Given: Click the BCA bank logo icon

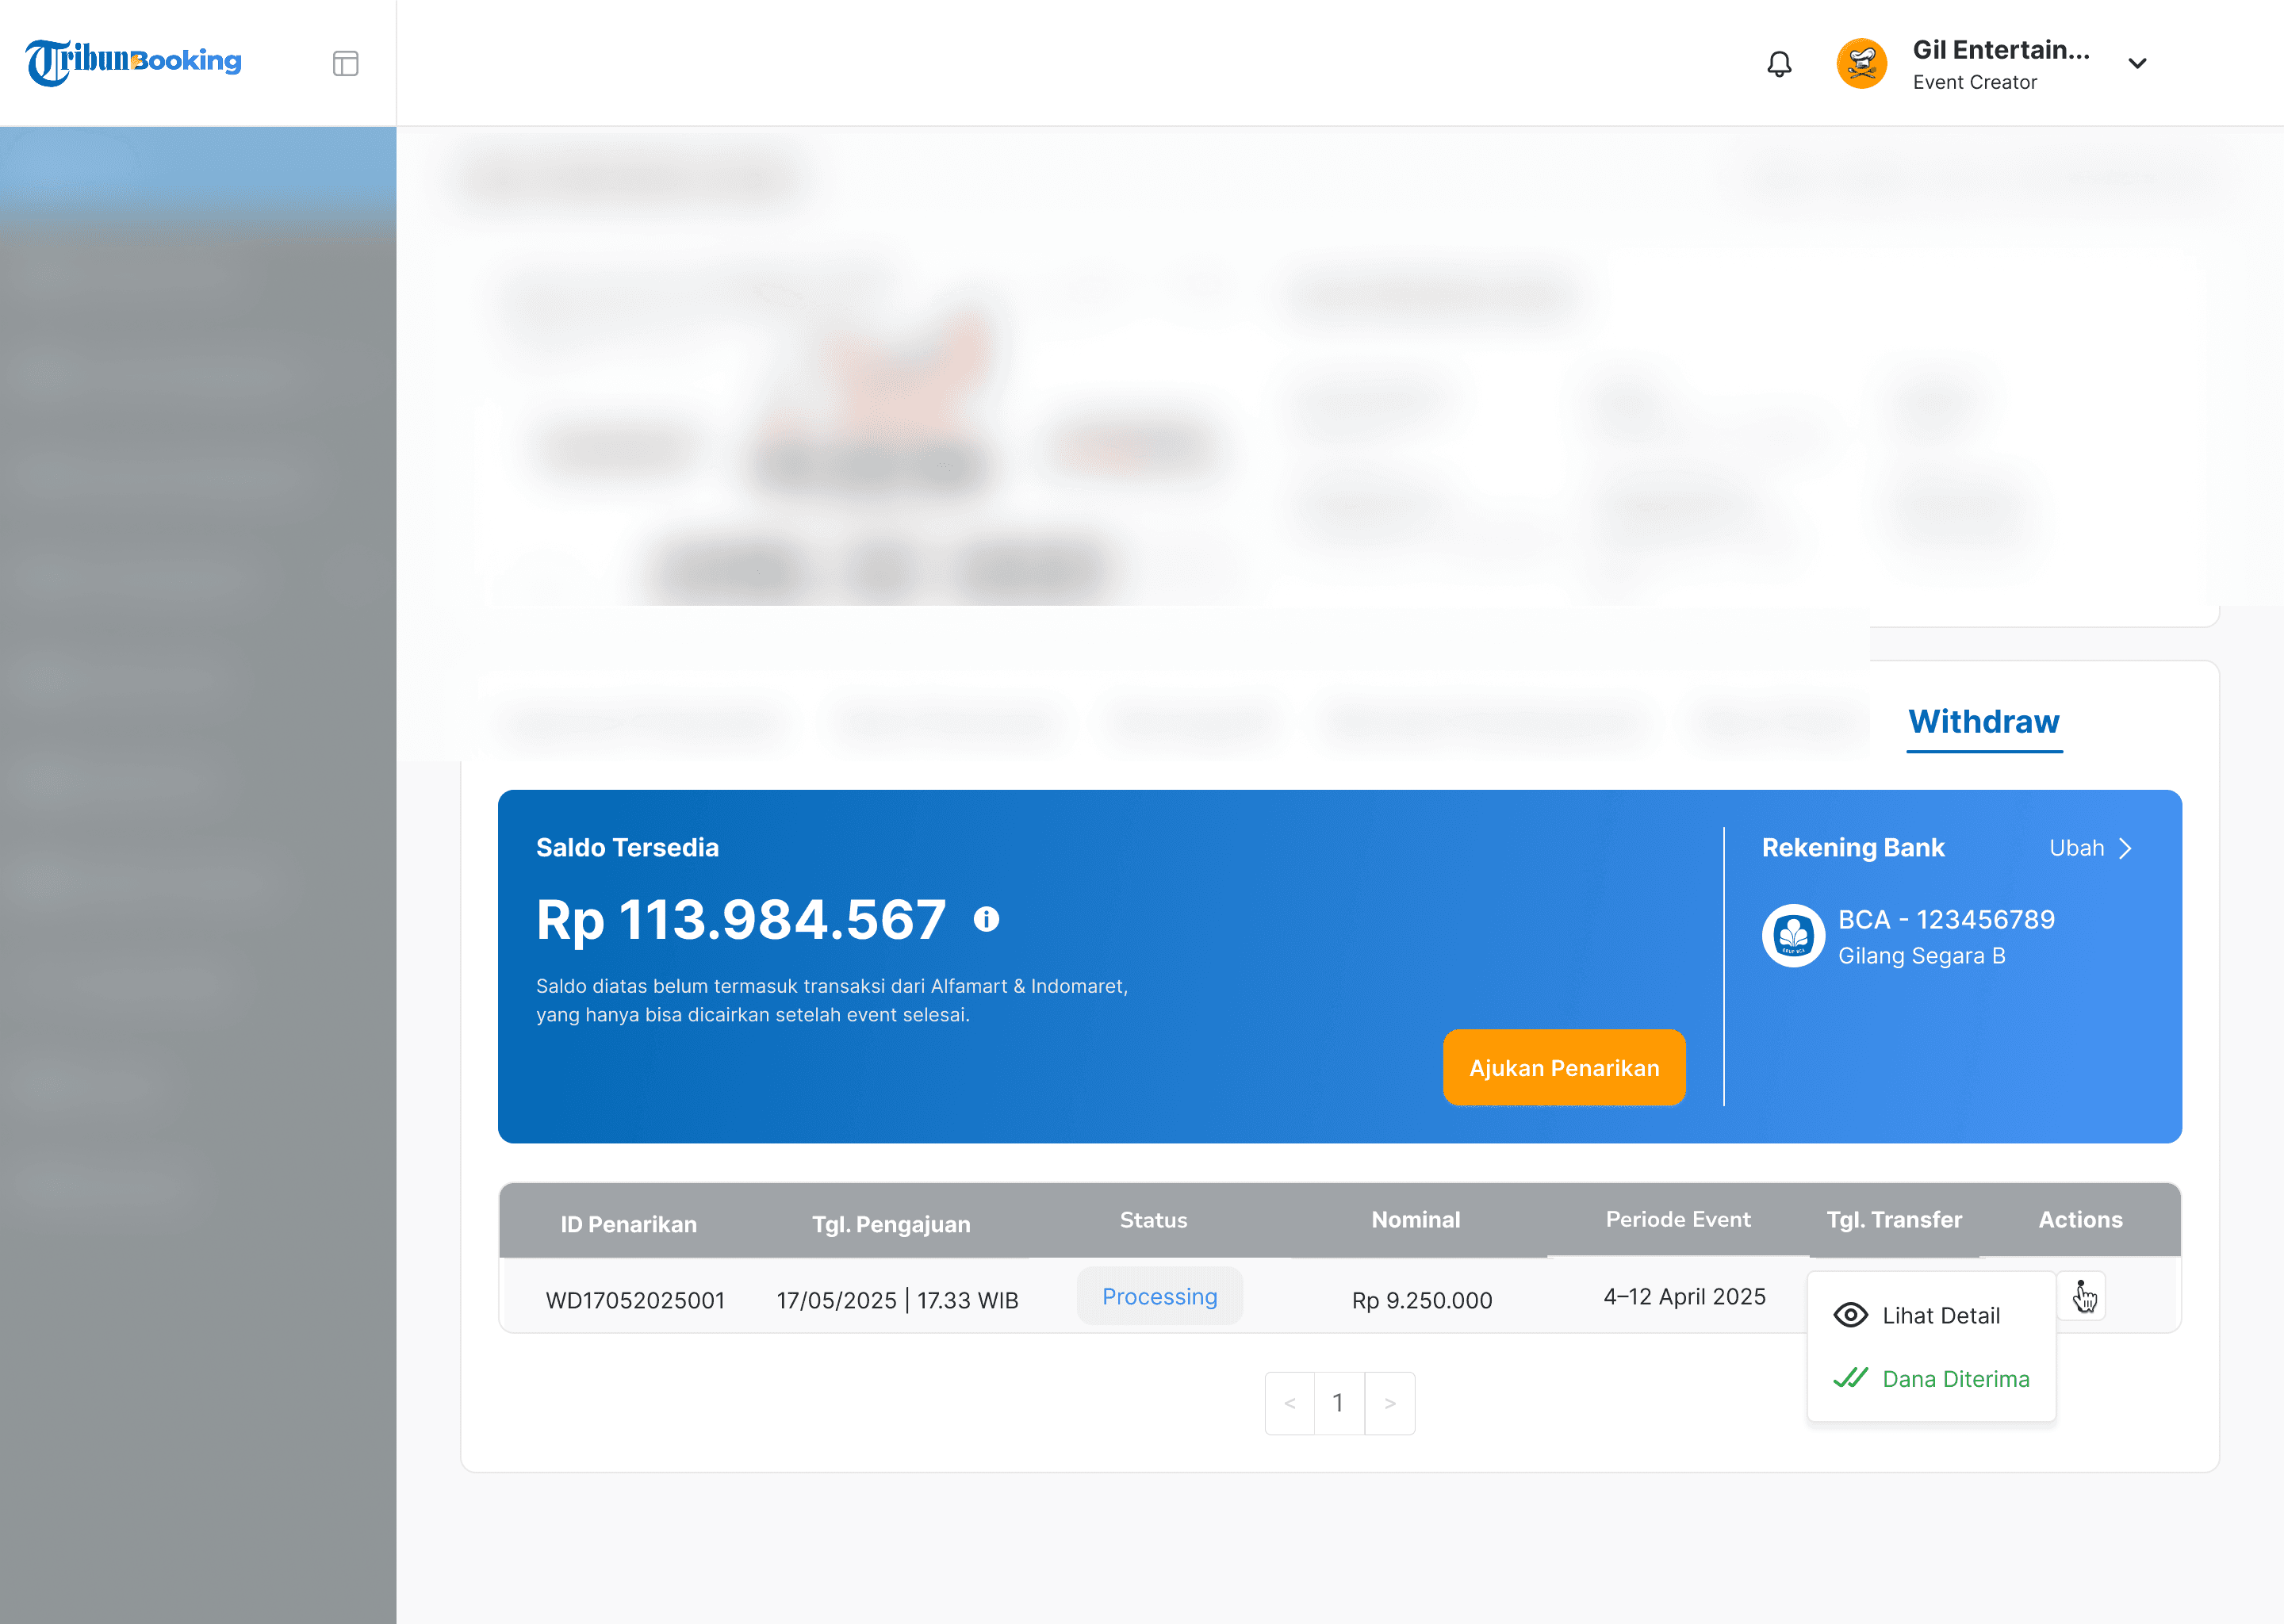Looking at the screenshot, I should (x=1793, y=936).
